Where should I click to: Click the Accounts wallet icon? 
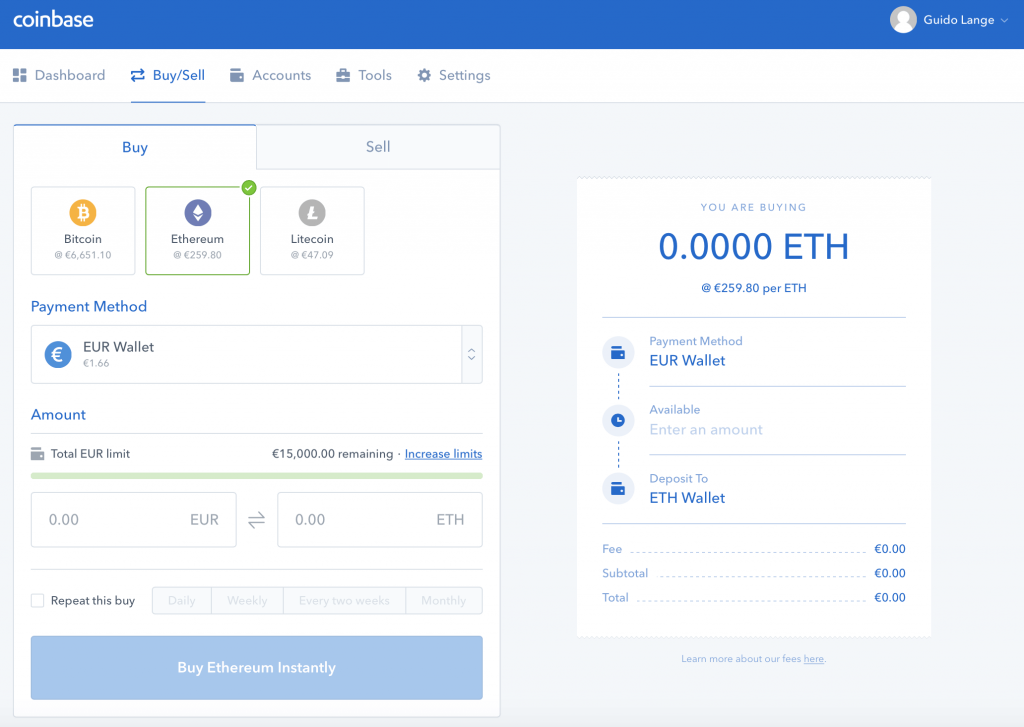tap(236, 75)
